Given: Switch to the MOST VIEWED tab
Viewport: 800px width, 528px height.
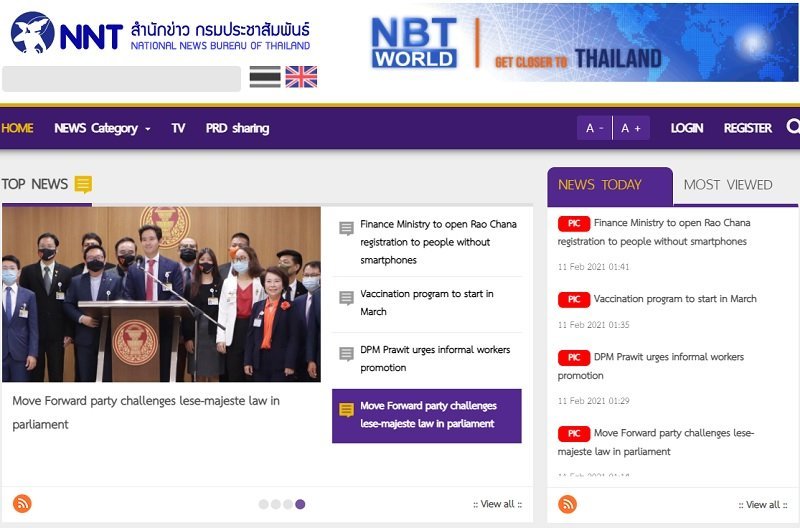Looking at the screenshot, I should (728, 185).
